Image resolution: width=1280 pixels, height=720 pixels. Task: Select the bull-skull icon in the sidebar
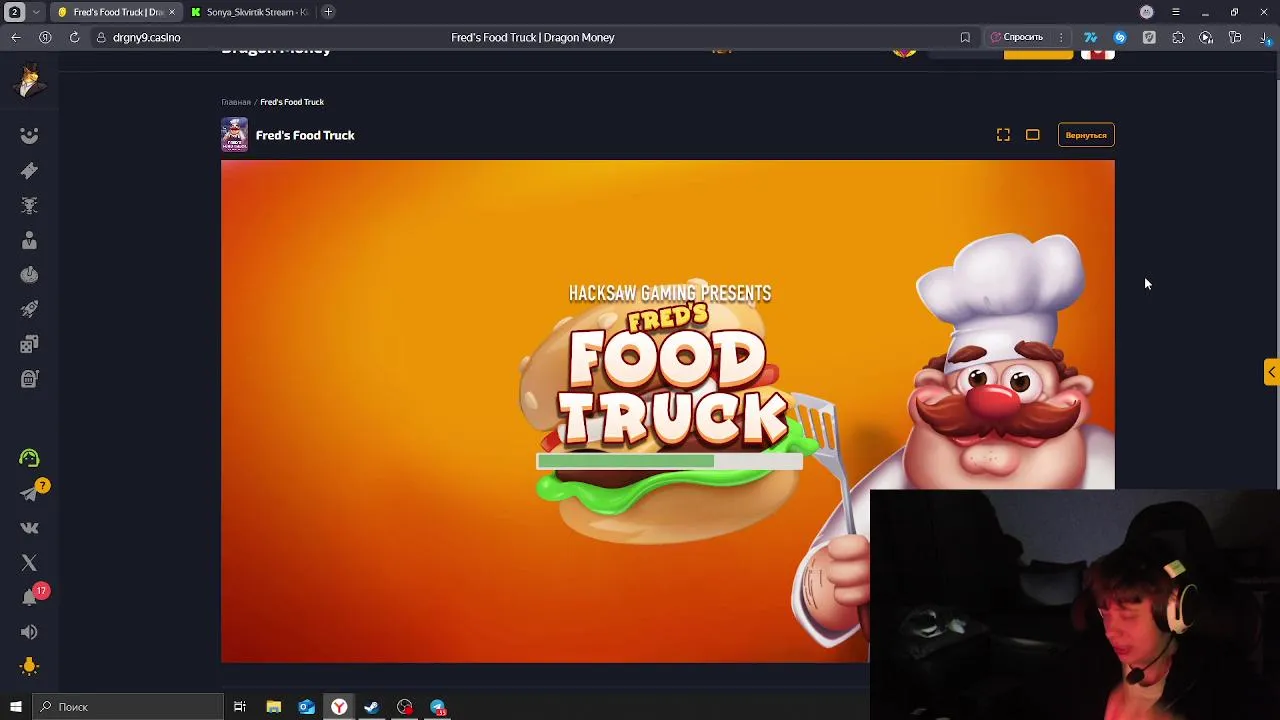tap(29, 205)
